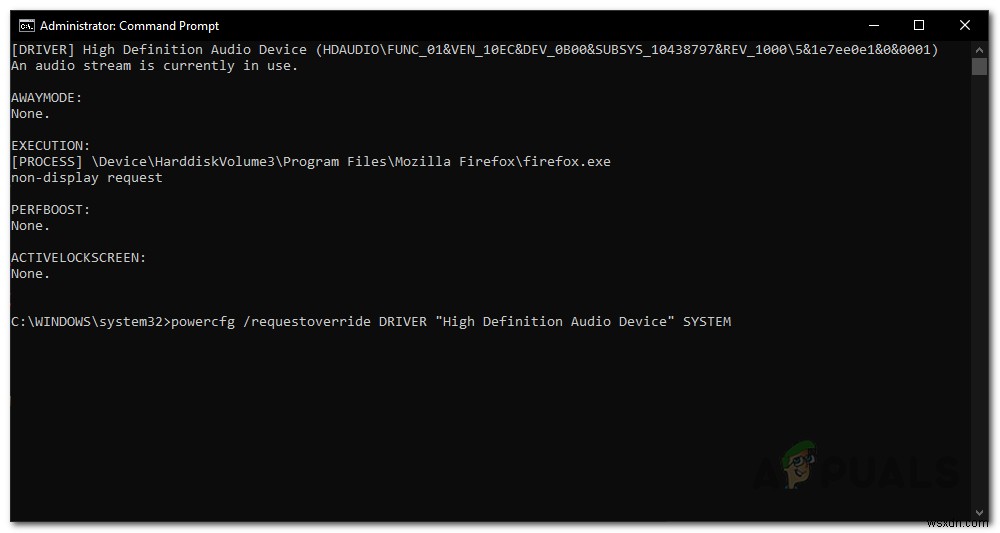Click the scrollbar thumb
The image size is (1000, 533).
click(979, 66)
